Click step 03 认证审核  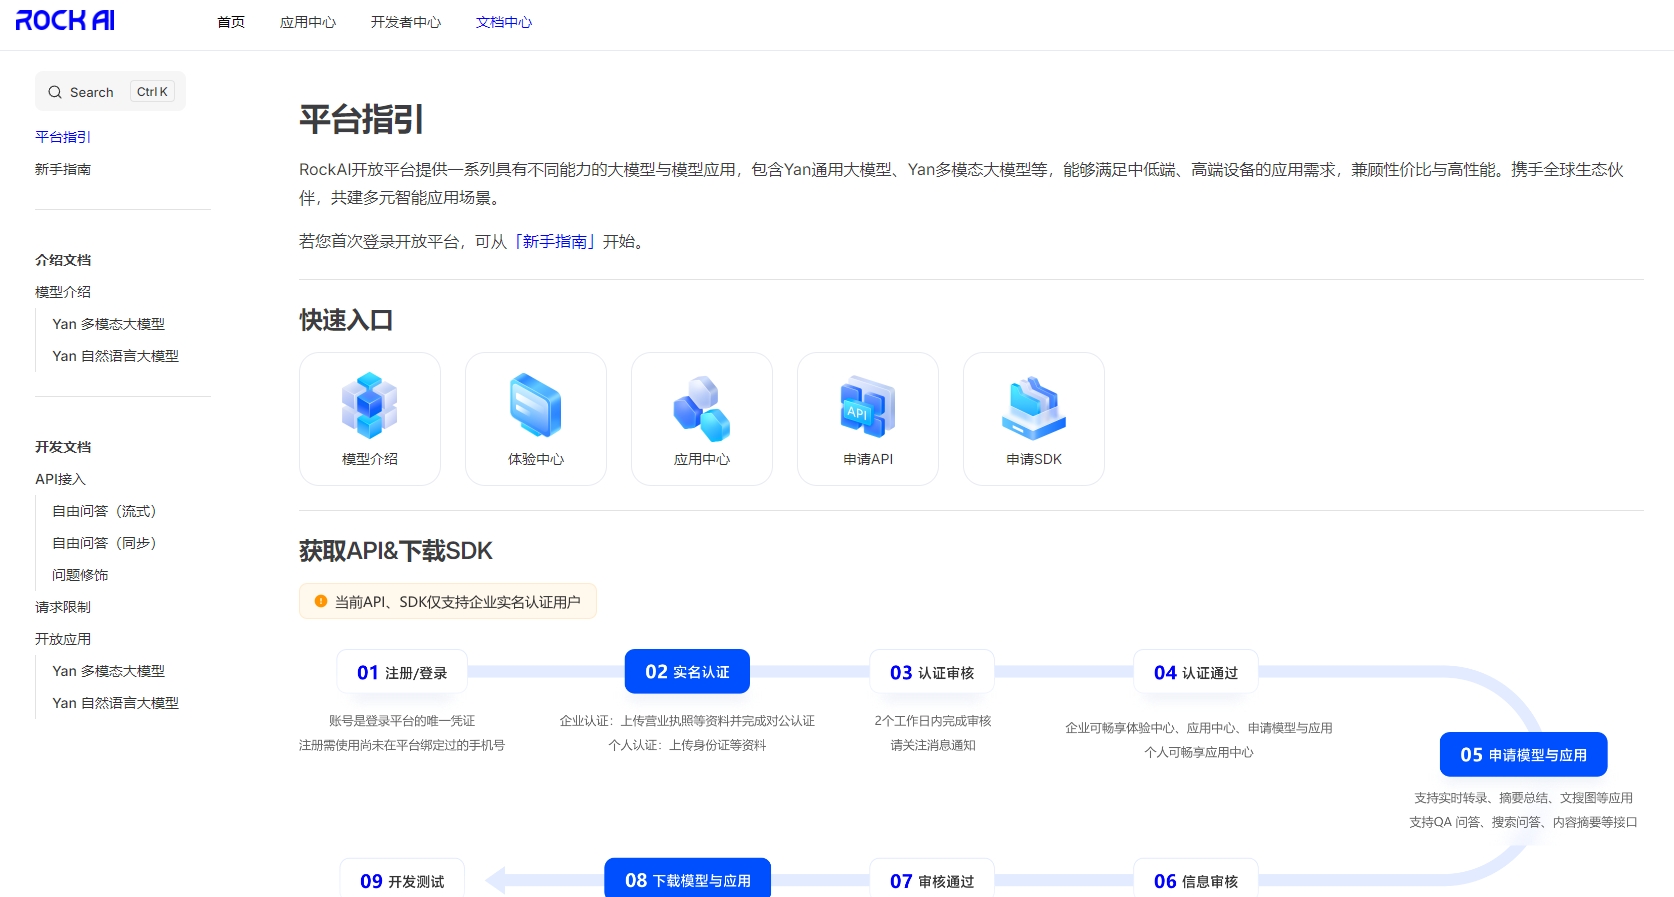point(932,672)
